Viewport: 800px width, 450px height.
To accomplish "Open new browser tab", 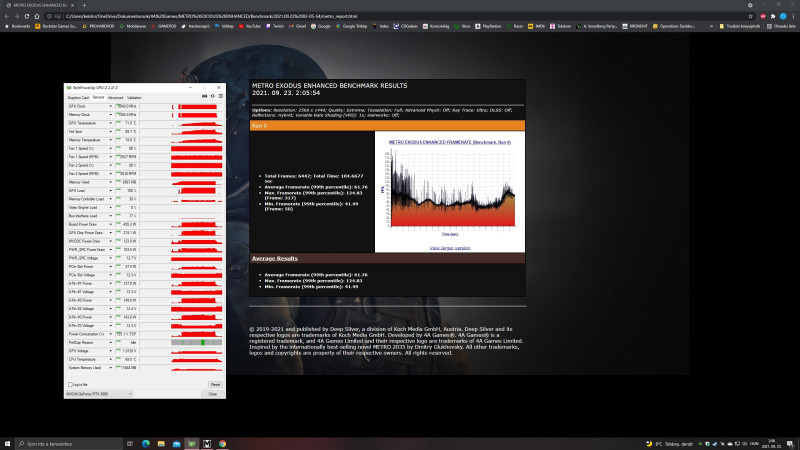I will coord(84,5).
